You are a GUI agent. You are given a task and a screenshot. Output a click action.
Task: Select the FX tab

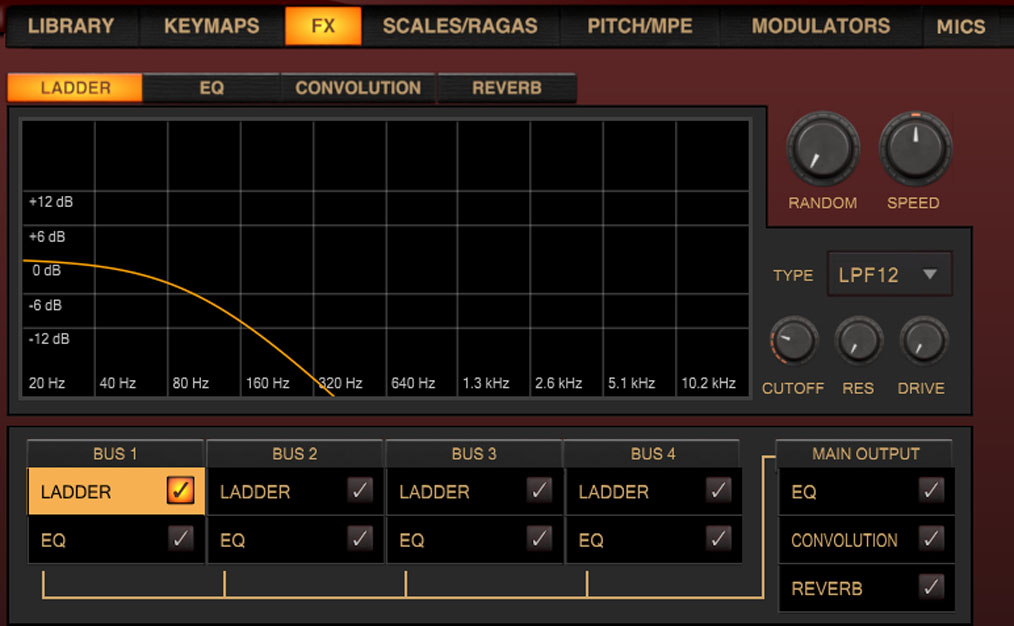323,26
